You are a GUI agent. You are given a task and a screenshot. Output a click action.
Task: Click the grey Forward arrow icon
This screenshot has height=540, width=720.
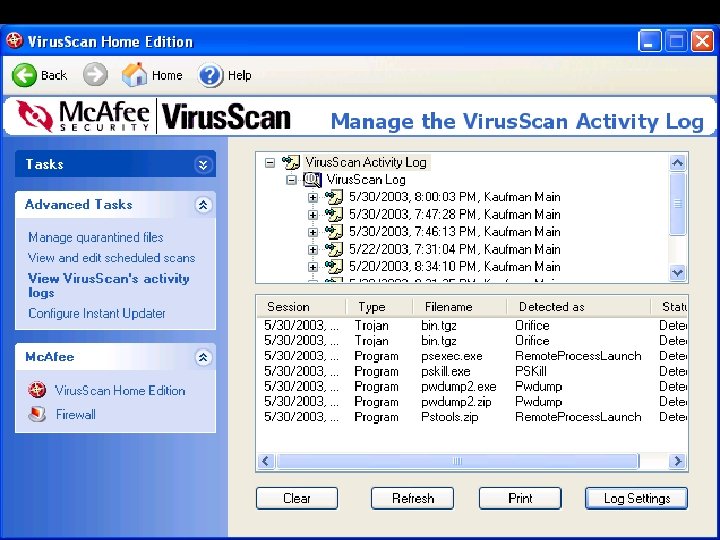[95, 74]
